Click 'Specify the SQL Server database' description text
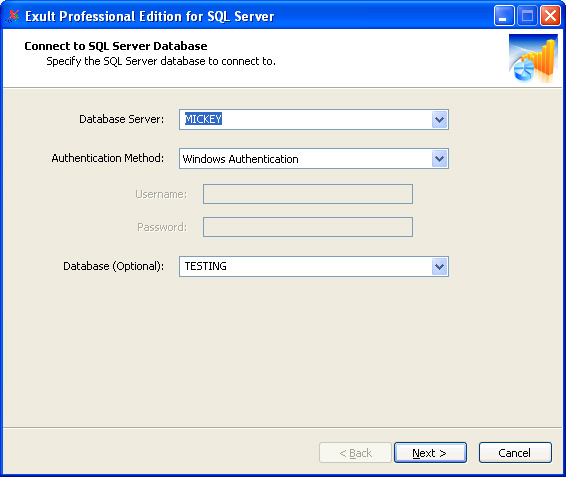 click(x=161, y=61)
